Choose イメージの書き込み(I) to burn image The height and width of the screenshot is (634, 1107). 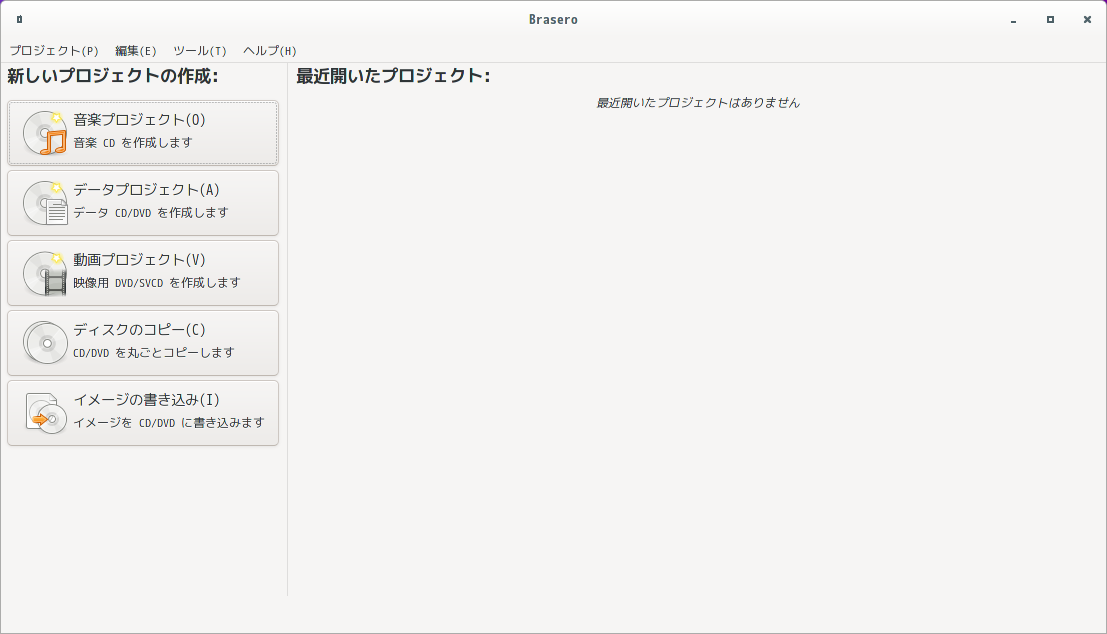coord(143,412)
